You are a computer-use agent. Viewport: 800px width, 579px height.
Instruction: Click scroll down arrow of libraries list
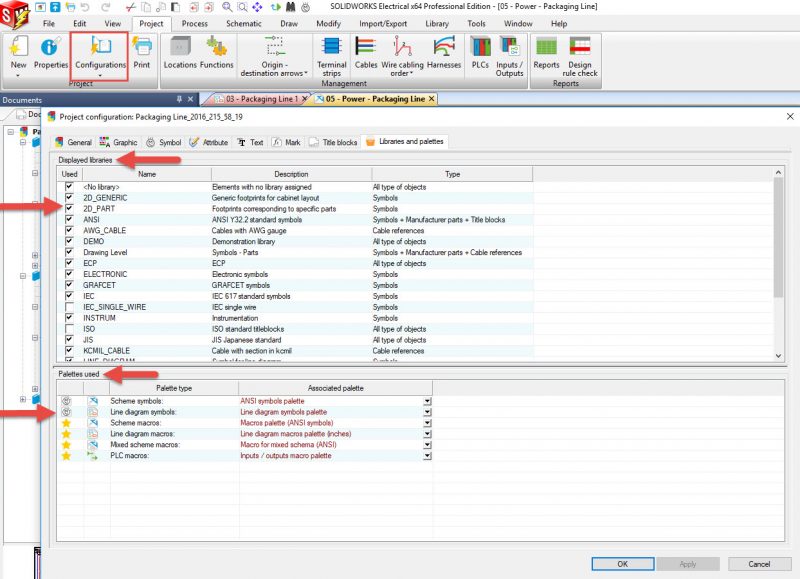pos(778,356)
